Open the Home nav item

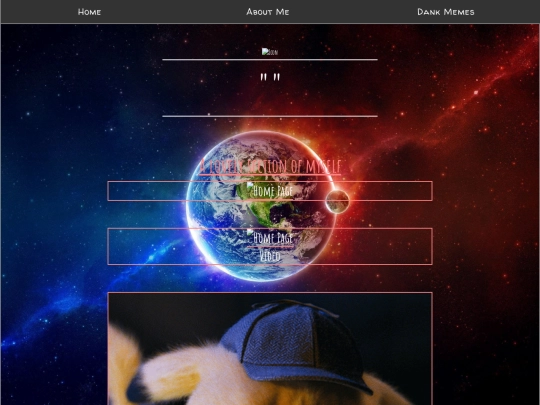[x=89, y=12]
